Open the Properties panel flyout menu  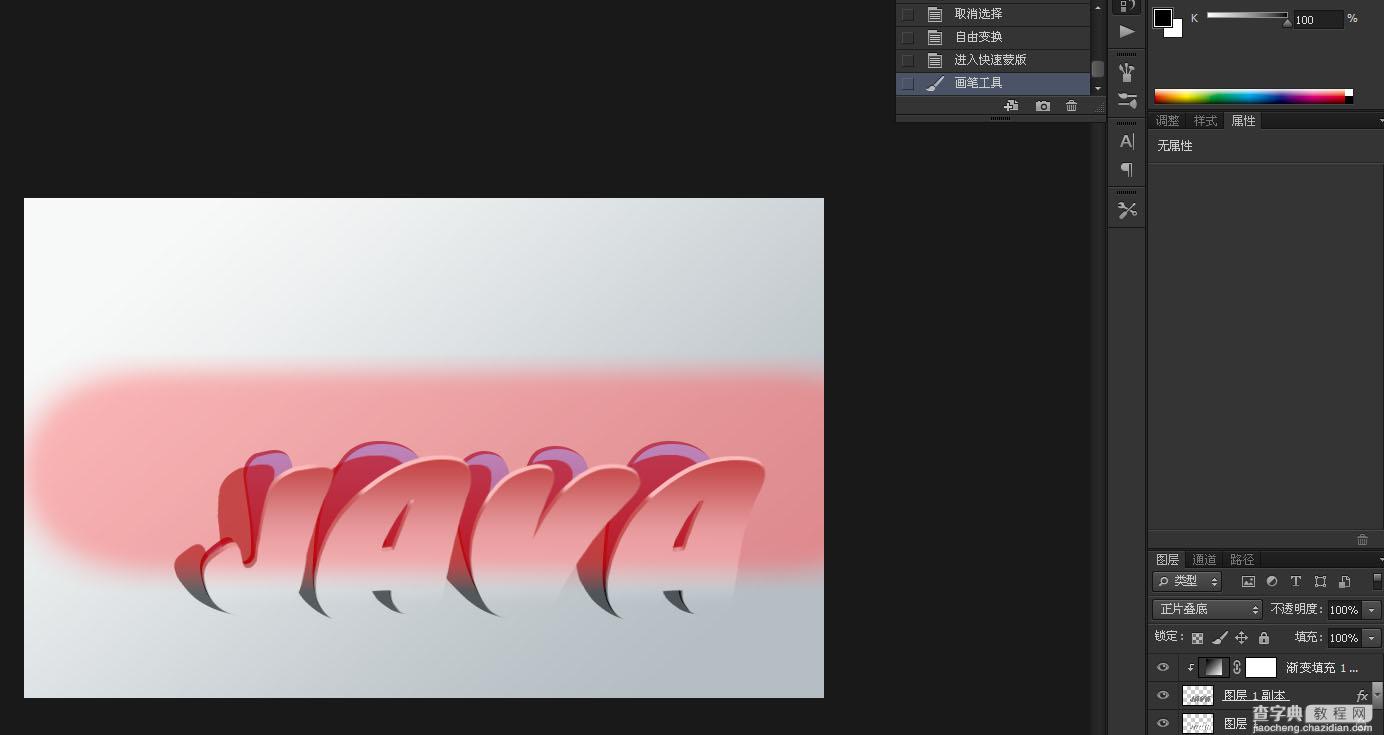pyautogui.click(x=1380, y=121)
